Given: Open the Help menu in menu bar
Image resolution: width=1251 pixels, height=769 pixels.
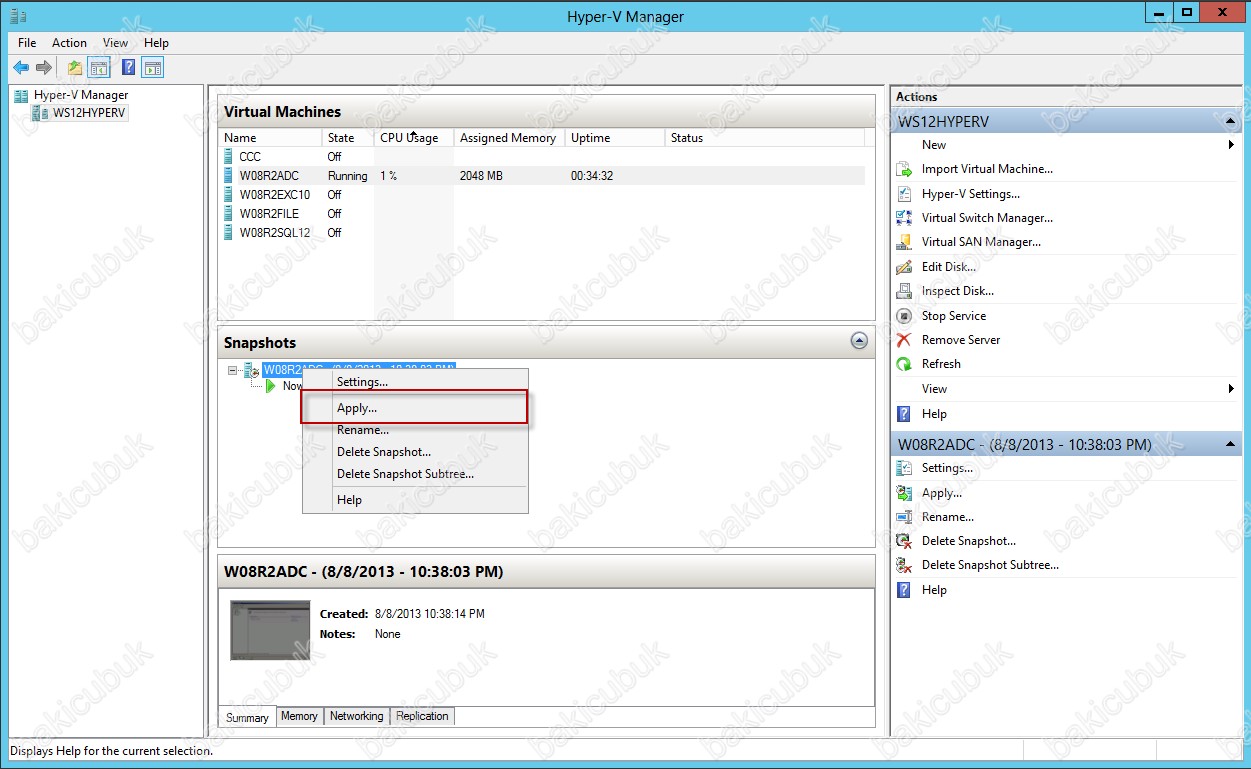Looking at the screenshot, I should pos(156,43).
